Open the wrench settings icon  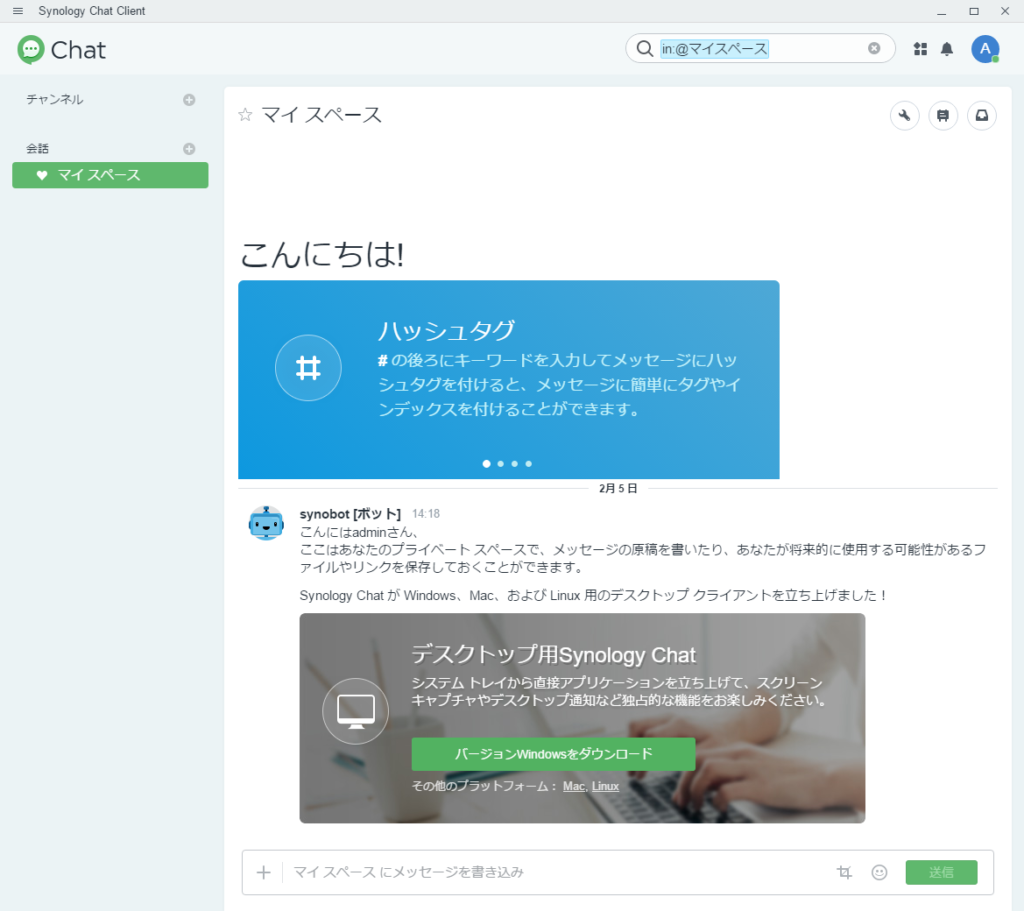coord(904,116)
